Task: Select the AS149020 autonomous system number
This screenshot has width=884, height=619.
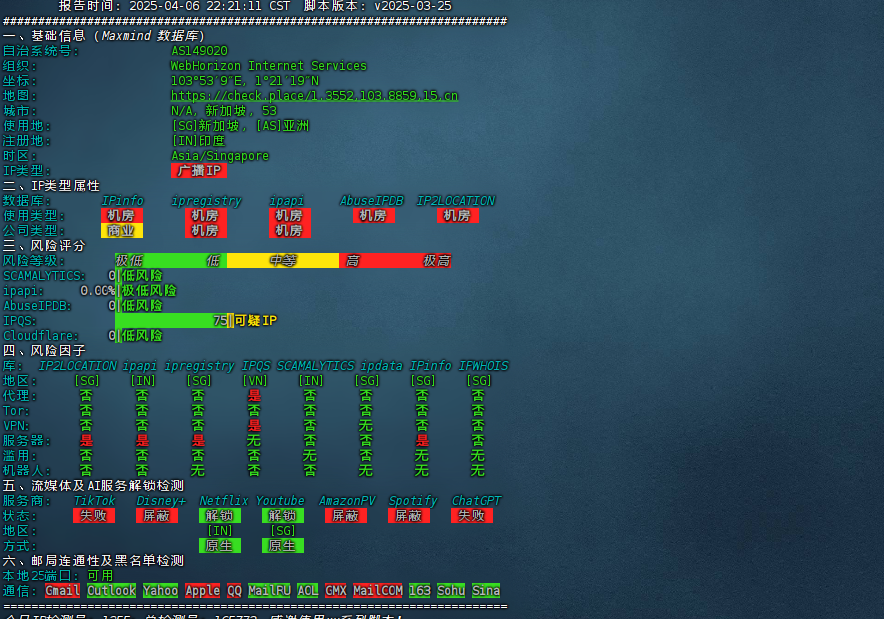Action: 199,51
